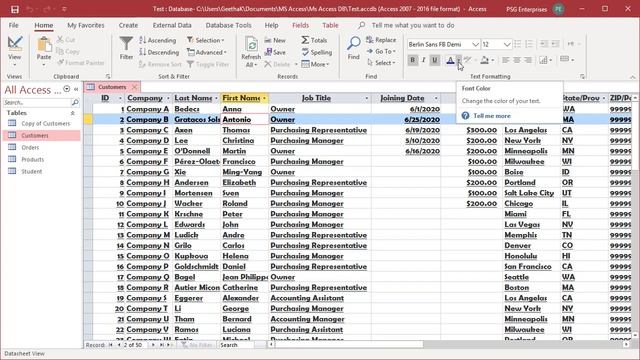Click the Find binoculars icon
640x360 pixels.
(353, 43)
